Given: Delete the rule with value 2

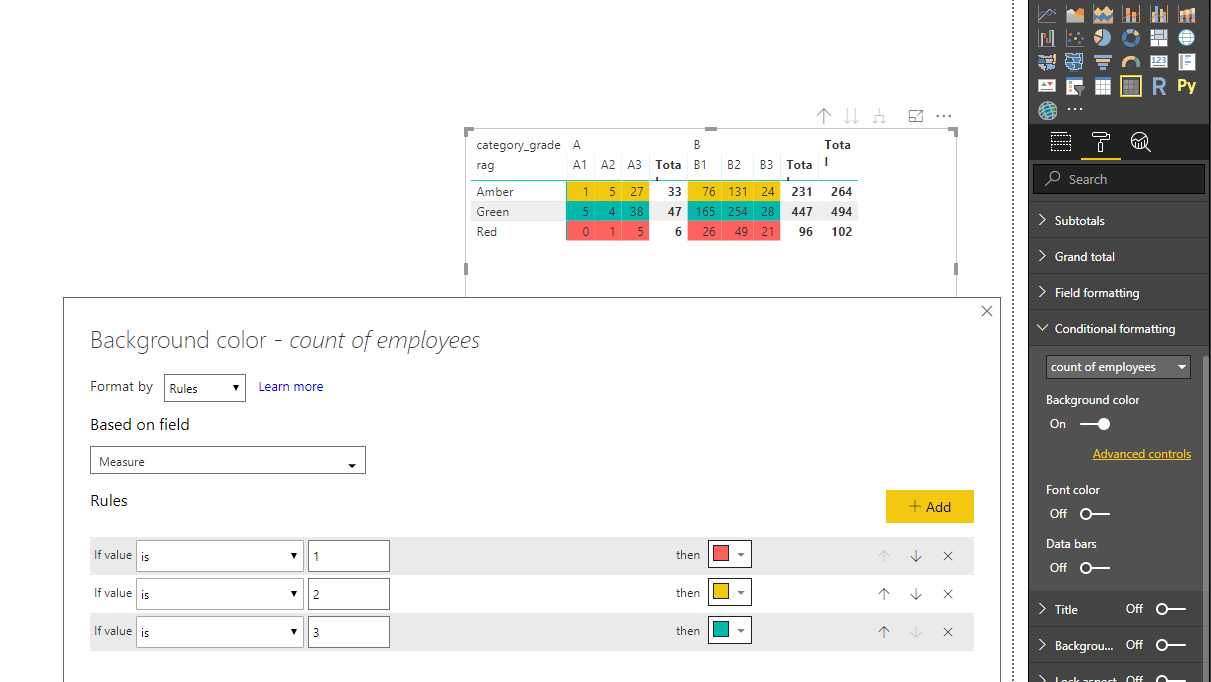Looking at the screenshot, I should [948, 594].
